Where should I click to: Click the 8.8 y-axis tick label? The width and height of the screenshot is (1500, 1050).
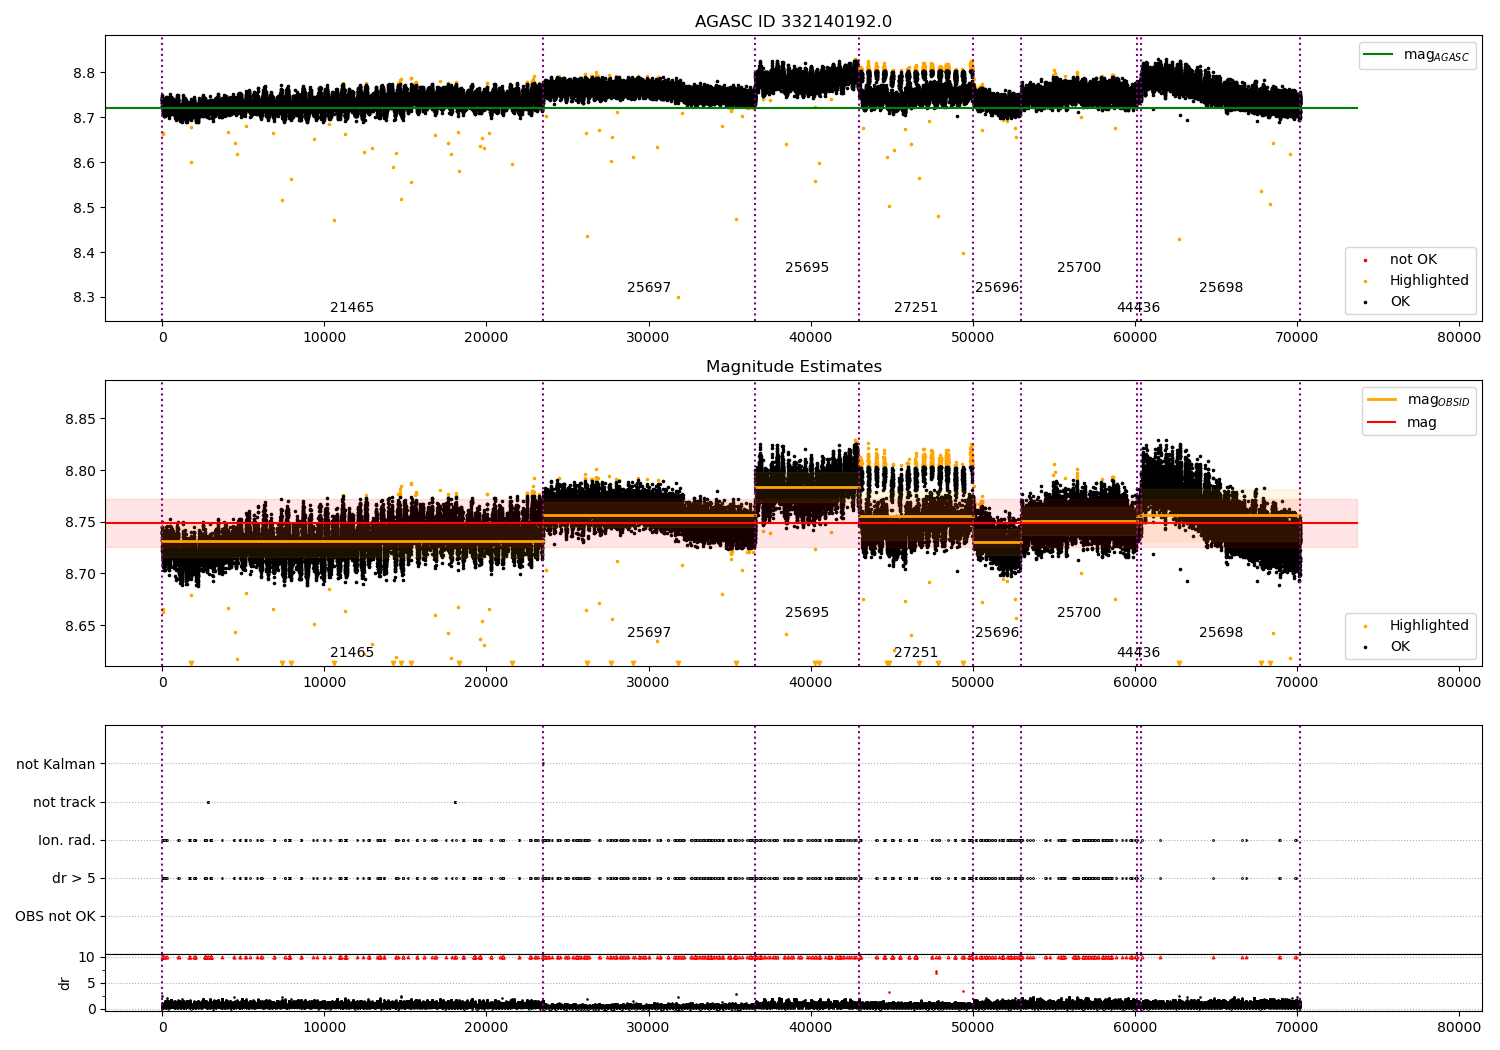[x=84, y=73]
